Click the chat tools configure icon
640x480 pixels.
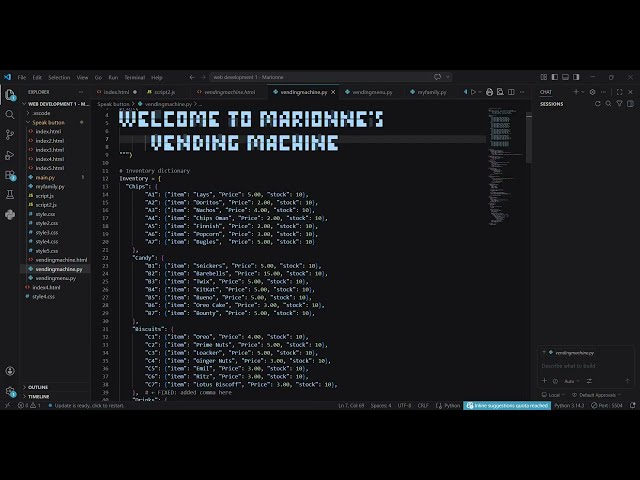click(589, 381)
